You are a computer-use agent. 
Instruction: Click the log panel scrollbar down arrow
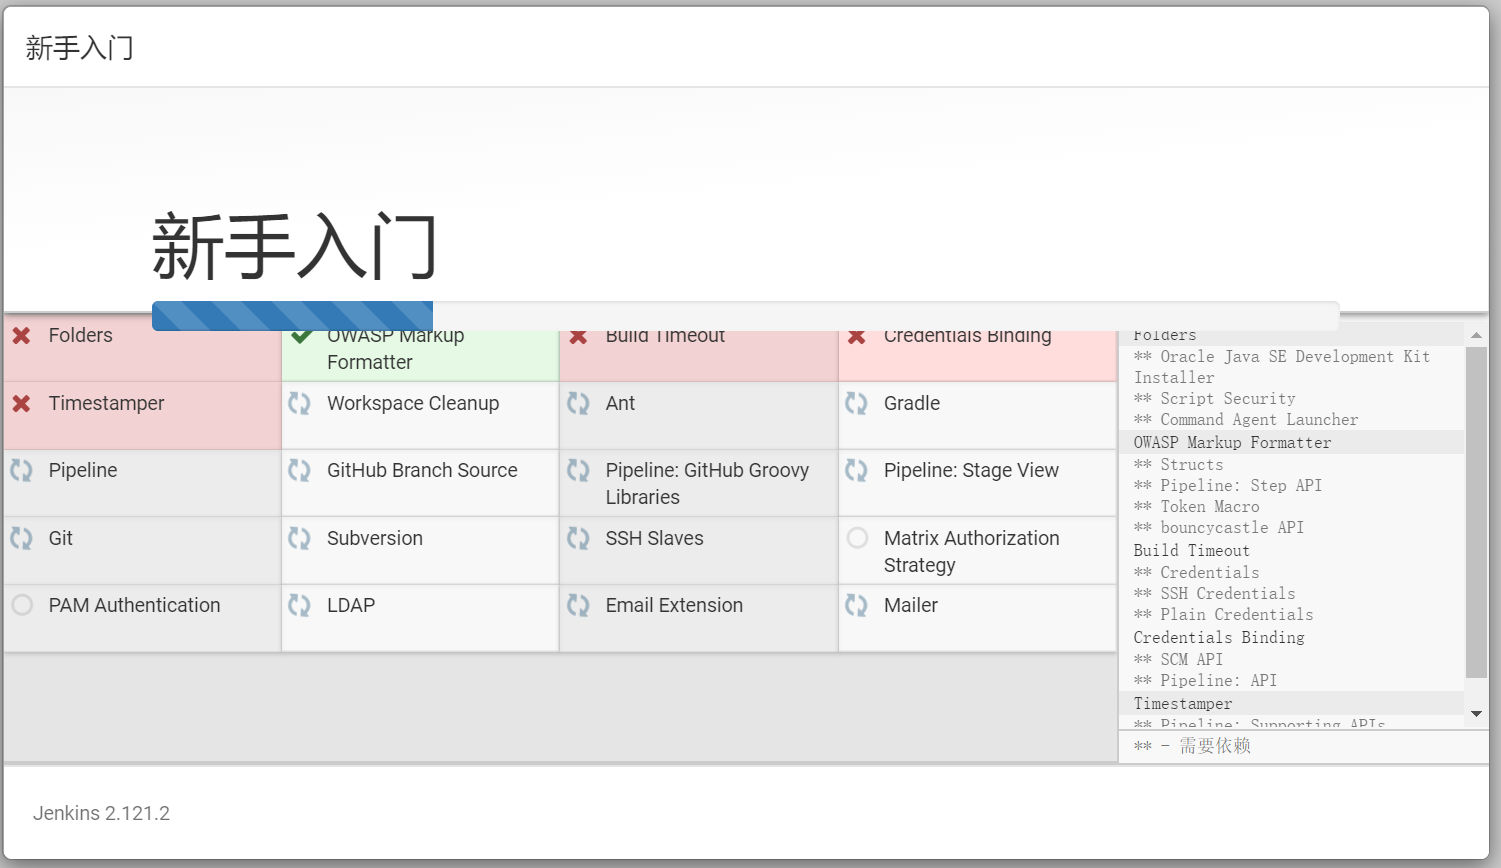point(1476,714)
